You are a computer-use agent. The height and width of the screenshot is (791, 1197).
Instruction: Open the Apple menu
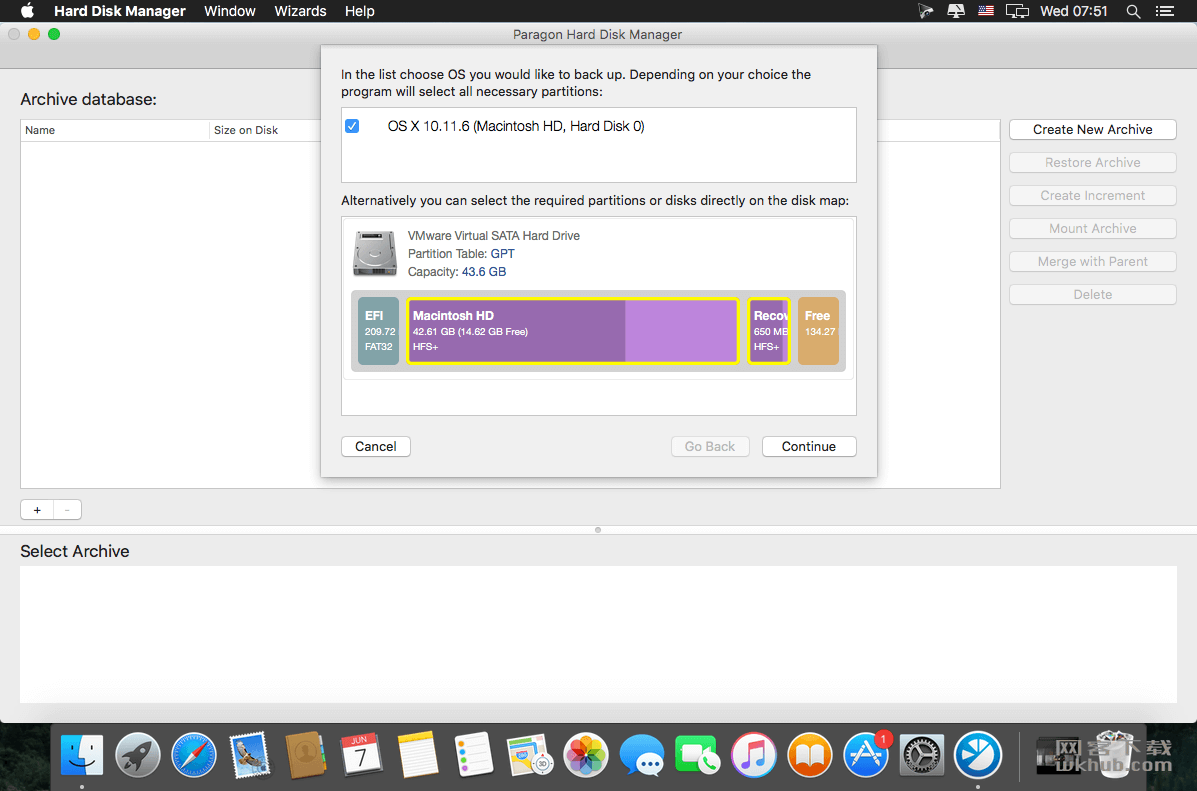tap(27, 11)
